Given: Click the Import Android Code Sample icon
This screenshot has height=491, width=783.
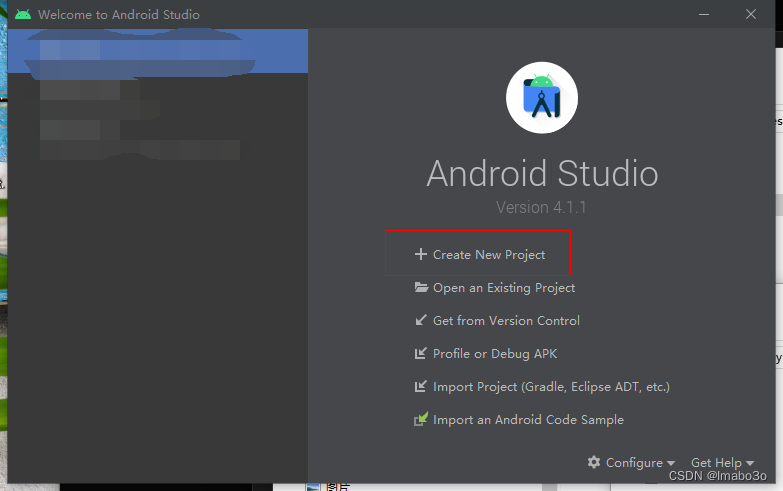Looking at the screenshot, I should click(421, 419).
